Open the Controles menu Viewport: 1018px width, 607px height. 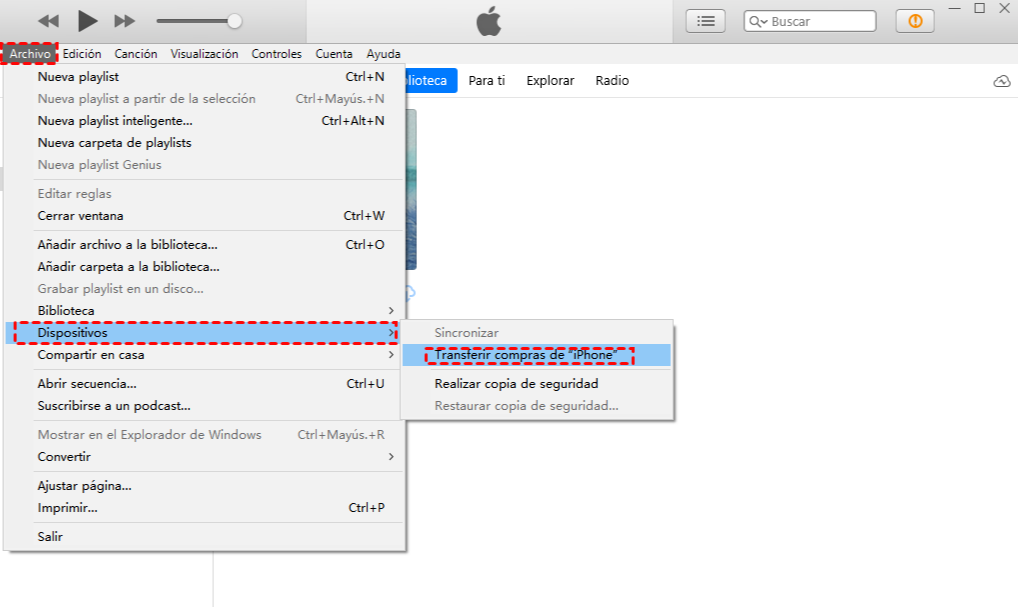pos(277,54)
